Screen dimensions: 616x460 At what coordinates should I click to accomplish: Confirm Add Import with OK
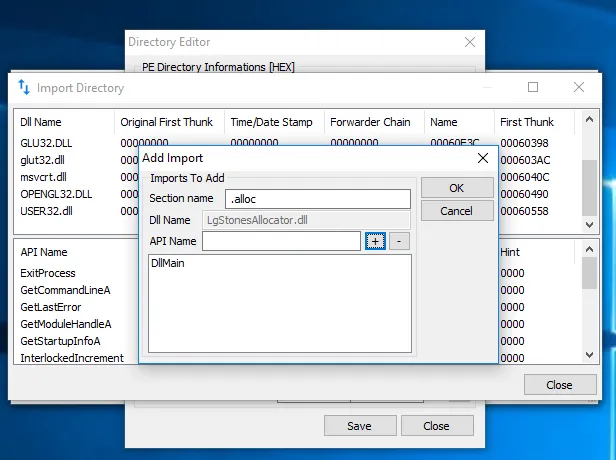[x=457, y=188]
